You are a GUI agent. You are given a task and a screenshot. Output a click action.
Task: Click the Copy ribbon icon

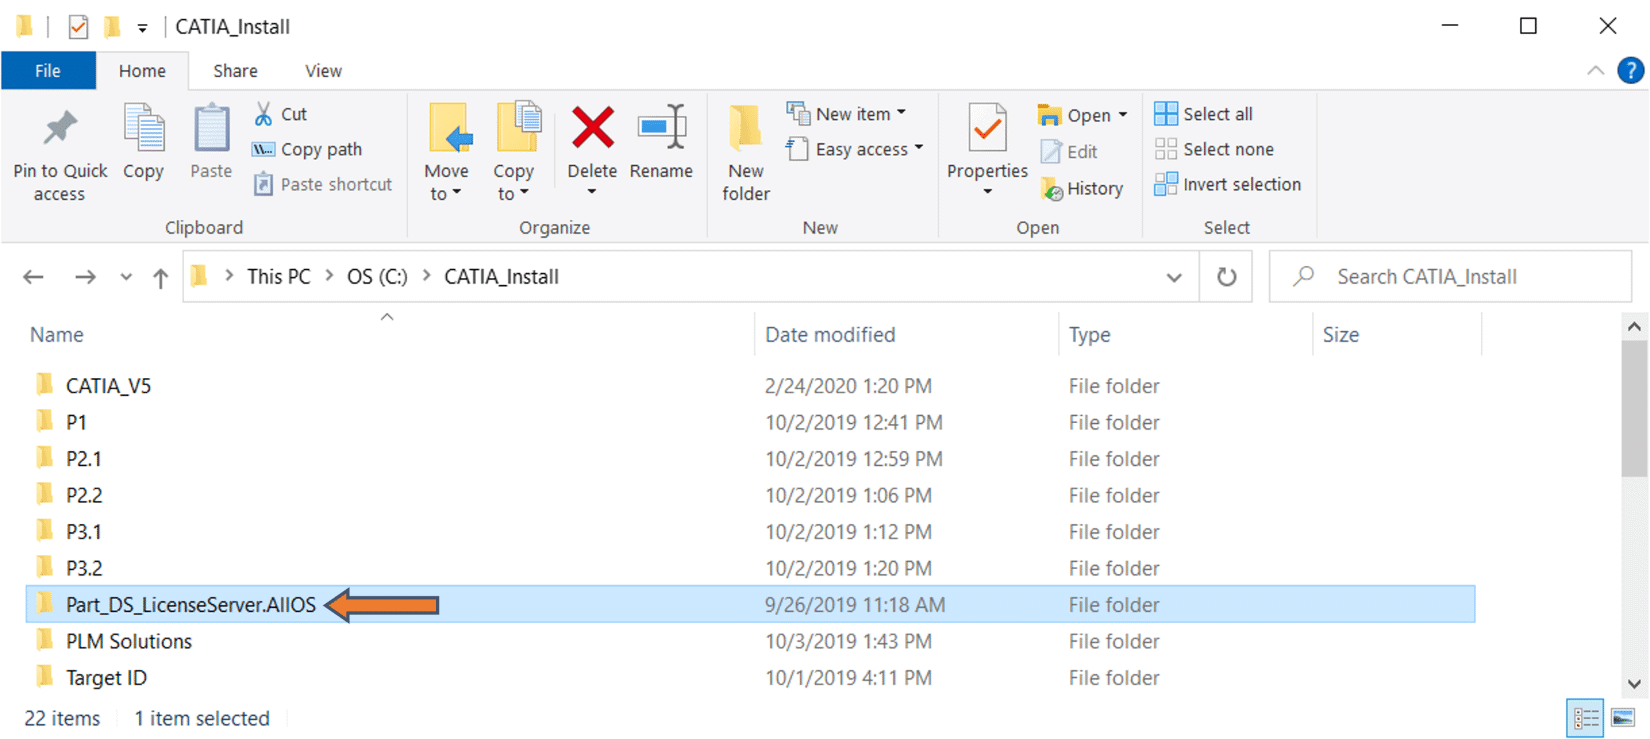click(144, 129)
